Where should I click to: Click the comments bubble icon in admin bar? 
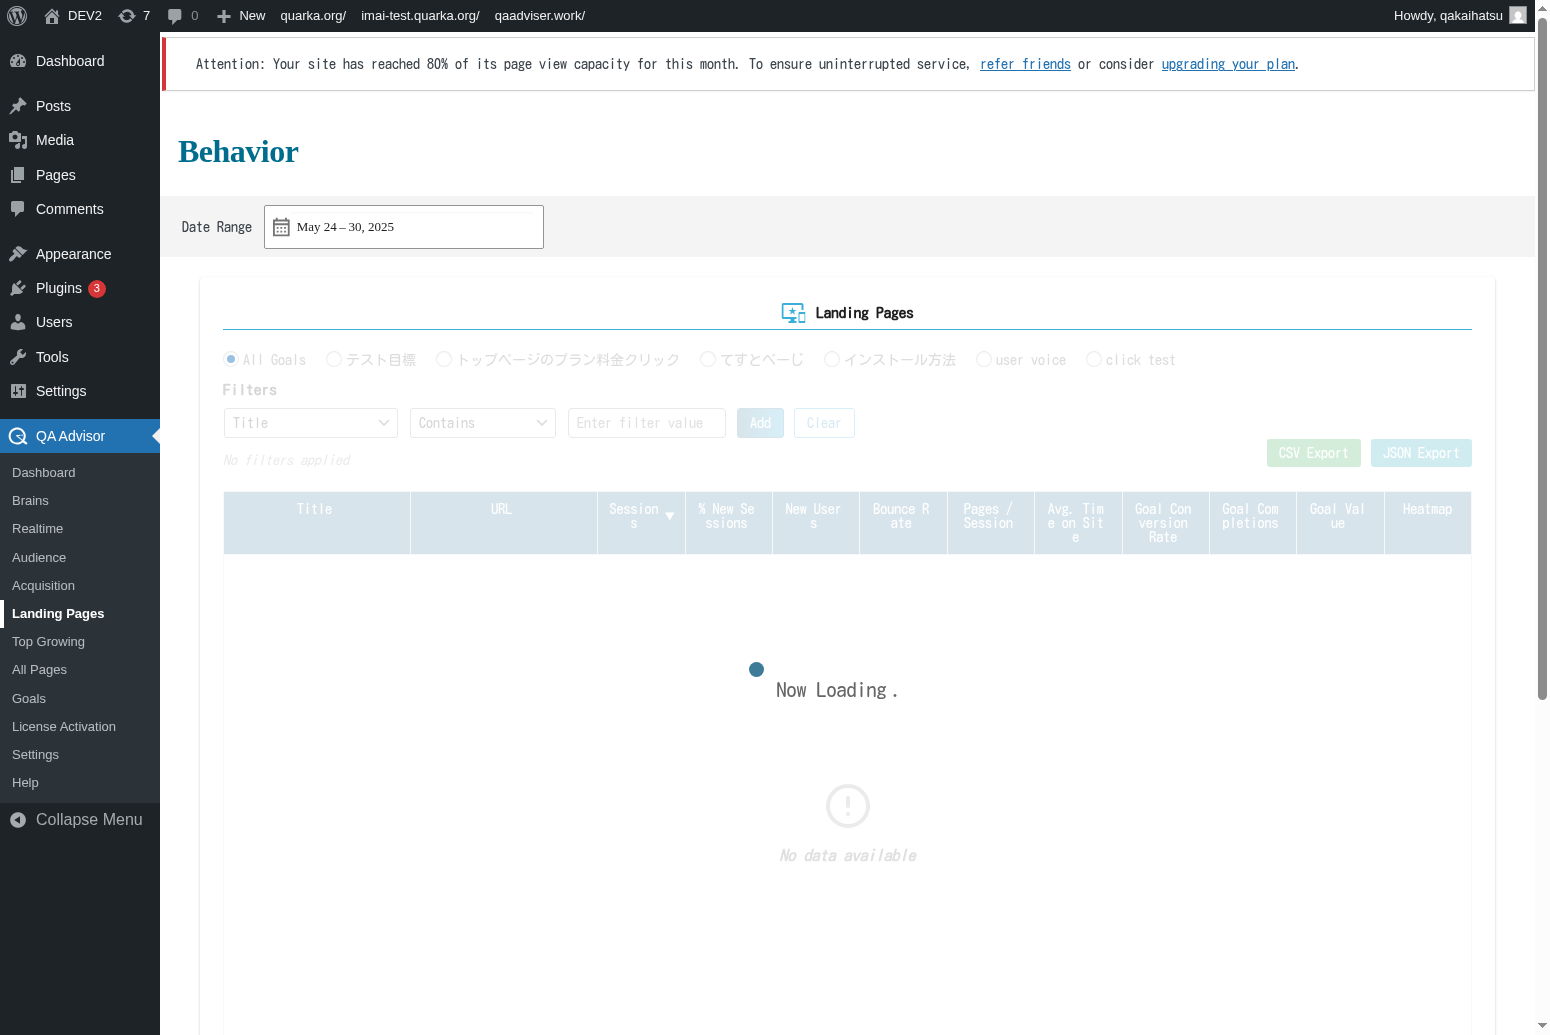tap(175, 16)
